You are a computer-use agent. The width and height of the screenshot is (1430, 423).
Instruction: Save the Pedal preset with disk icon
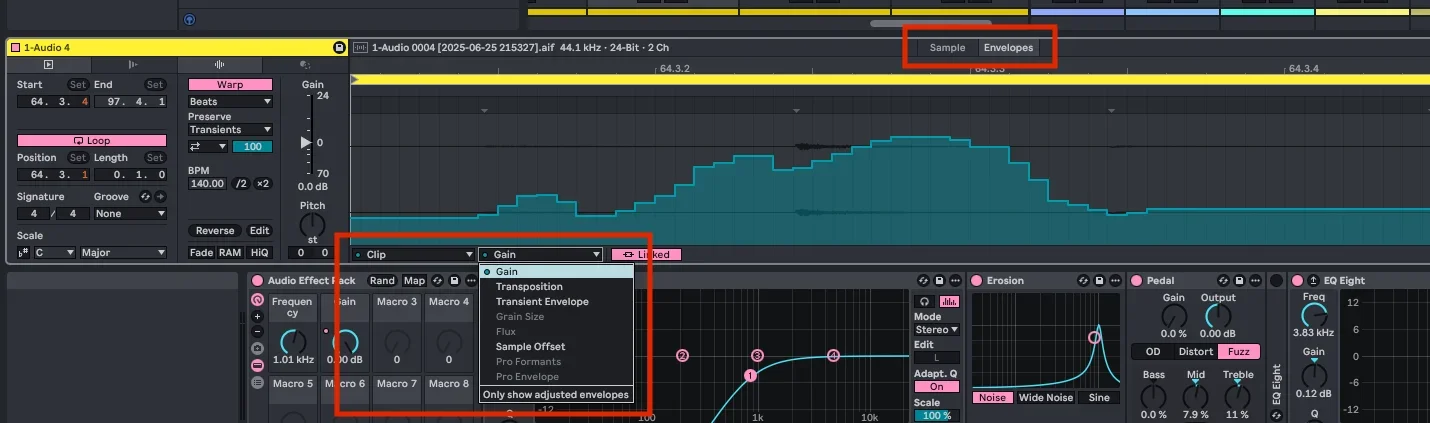1241,281
